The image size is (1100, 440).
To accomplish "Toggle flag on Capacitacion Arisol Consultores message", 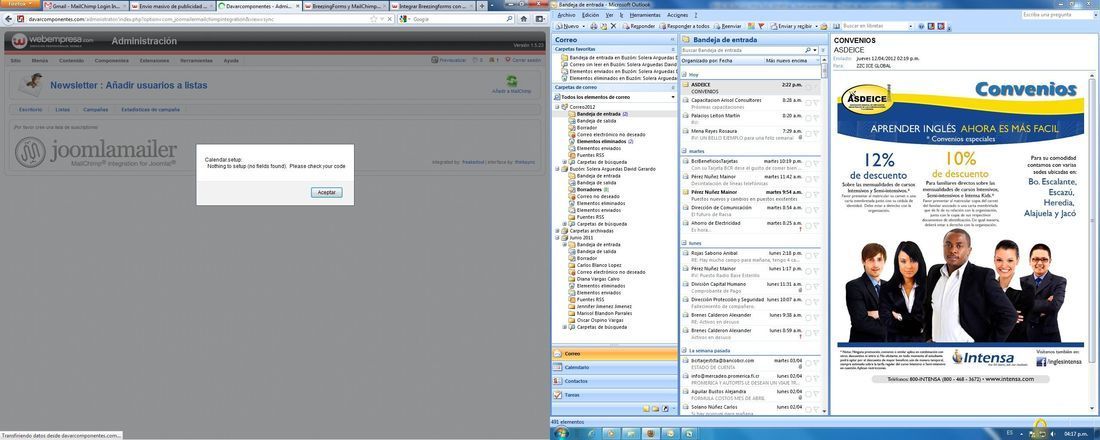I will pos(816,102).
